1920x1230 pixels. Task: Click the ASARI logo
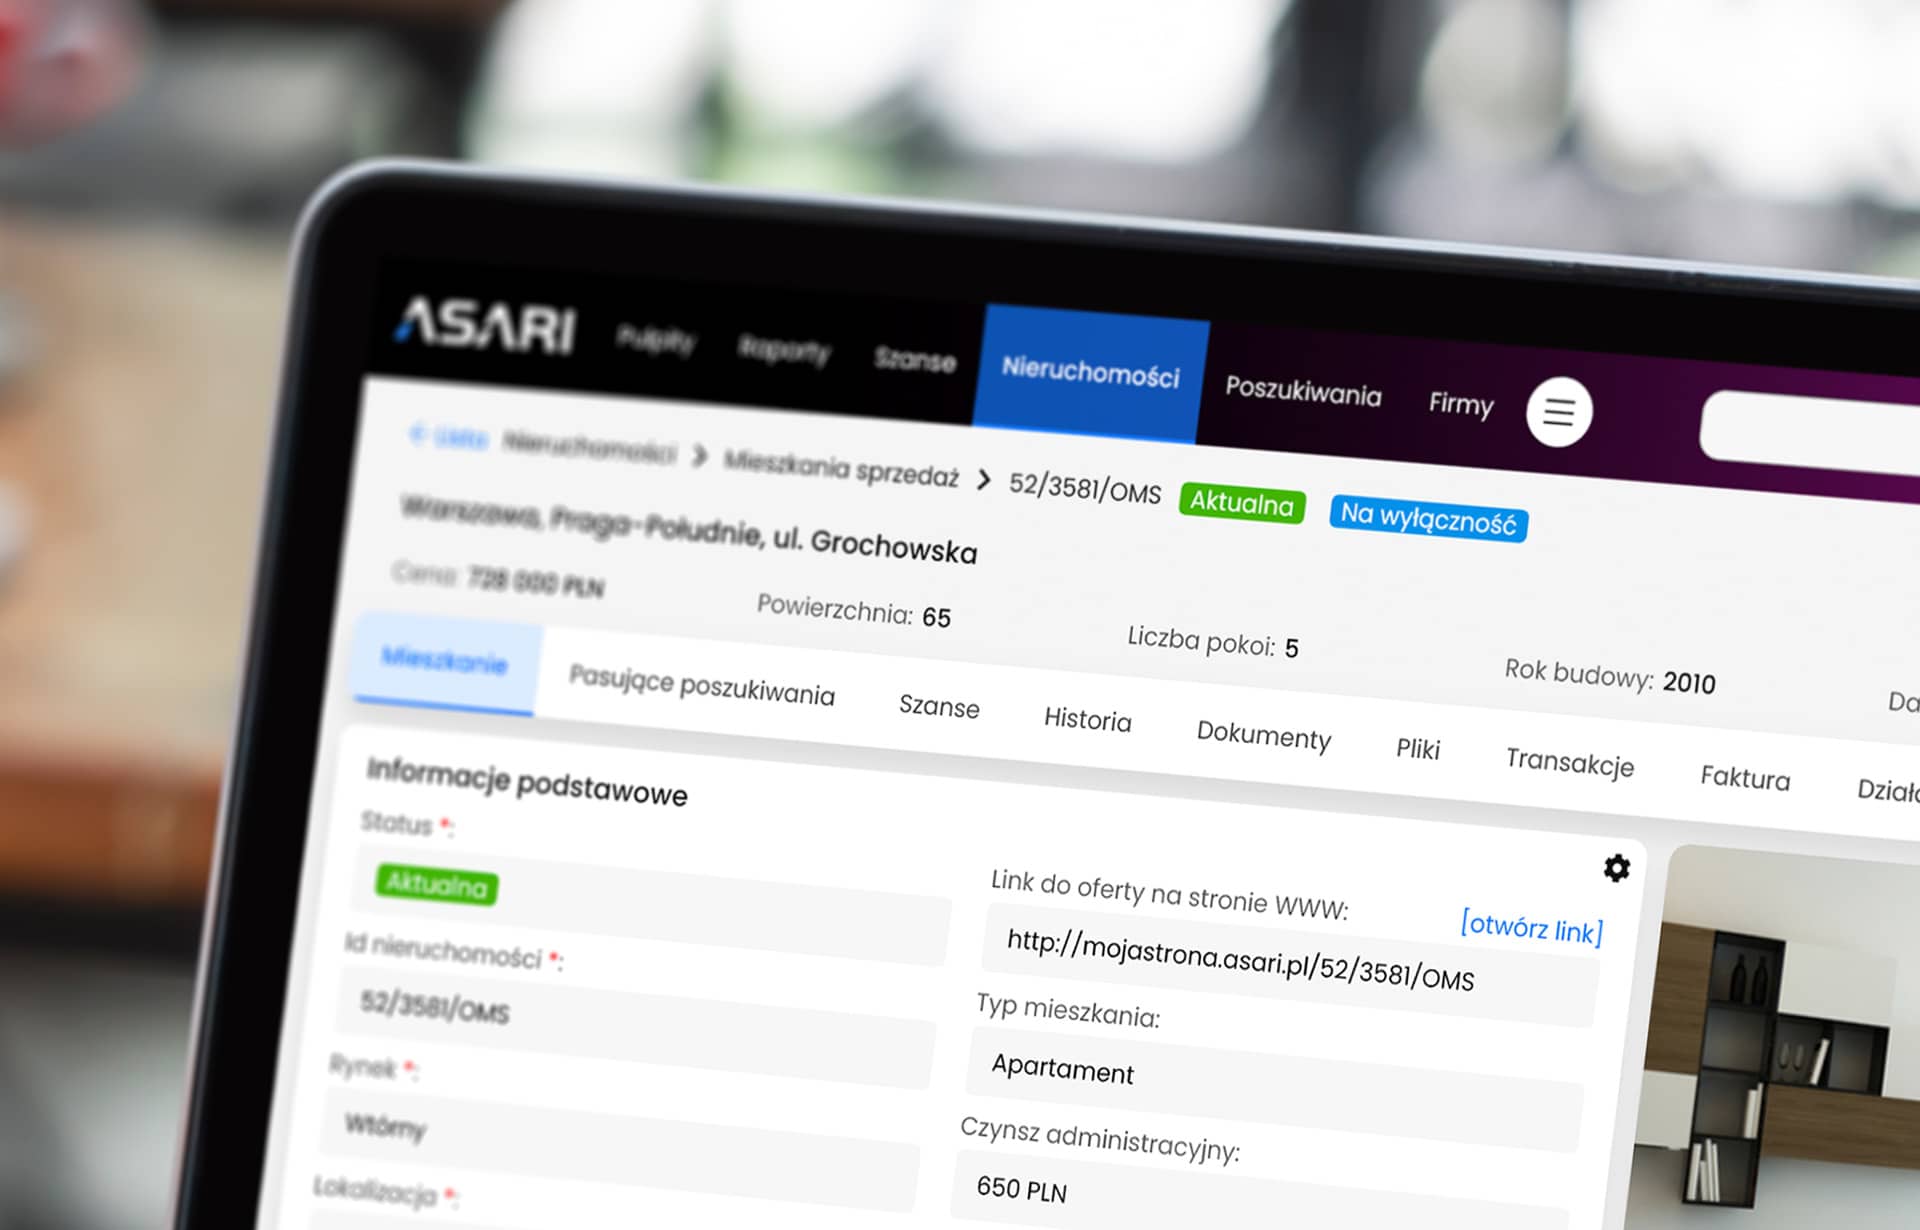(487, 325)
